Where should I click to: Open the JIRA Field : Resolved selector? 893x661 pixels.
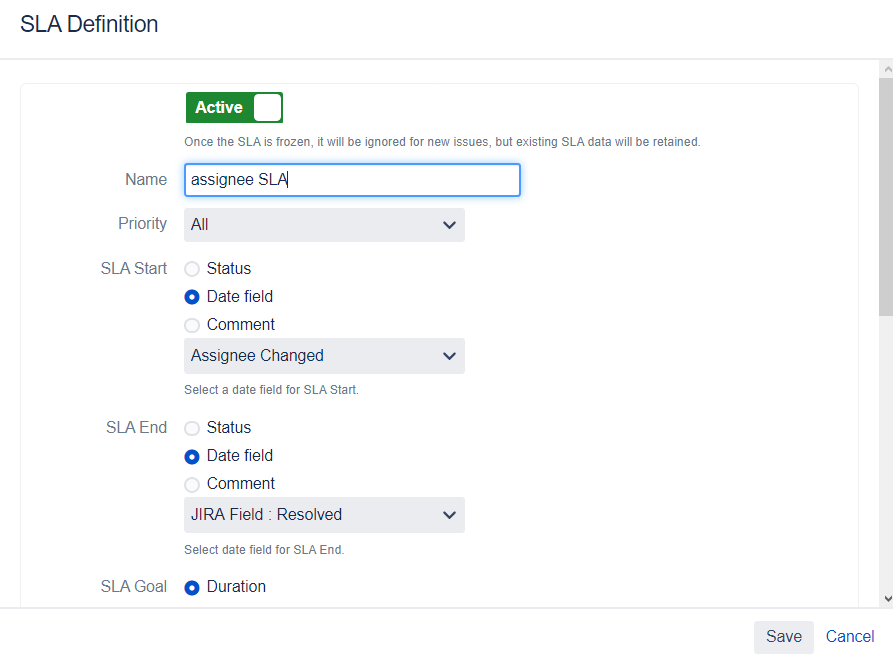click(324, 515)
